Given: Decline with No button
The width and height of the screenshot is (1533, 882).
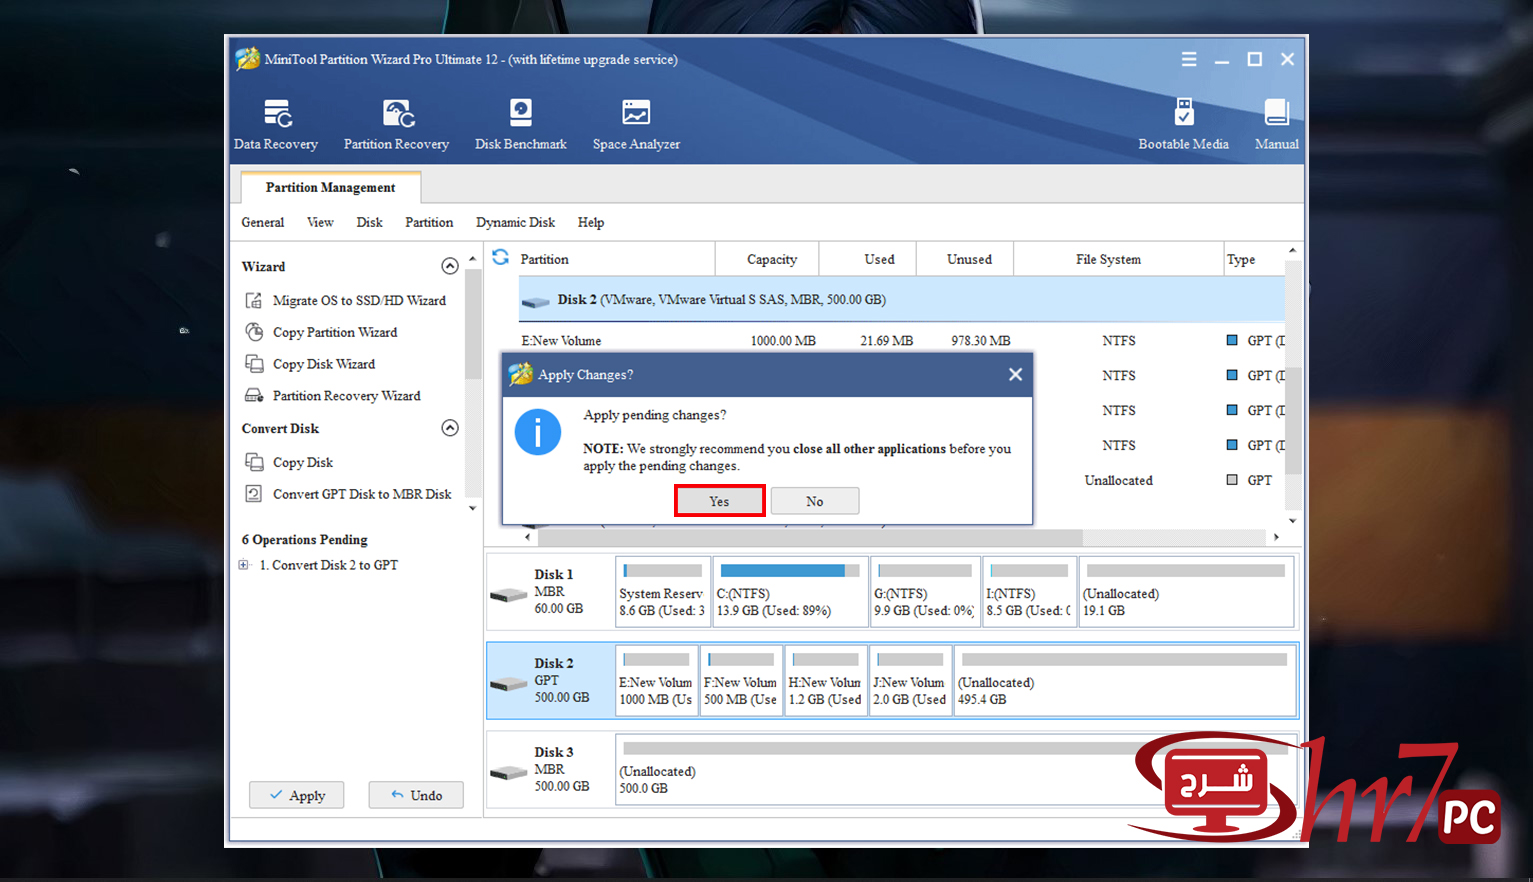Looking at the screenshot, I should point(815,501).
